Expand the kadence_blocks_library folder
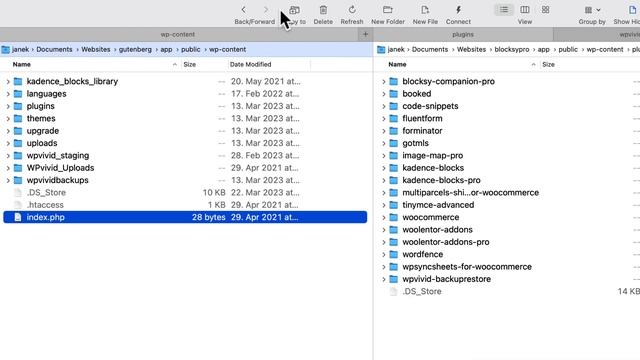The width and height of the screenshot is (640, 360). [x=8, y=82]
